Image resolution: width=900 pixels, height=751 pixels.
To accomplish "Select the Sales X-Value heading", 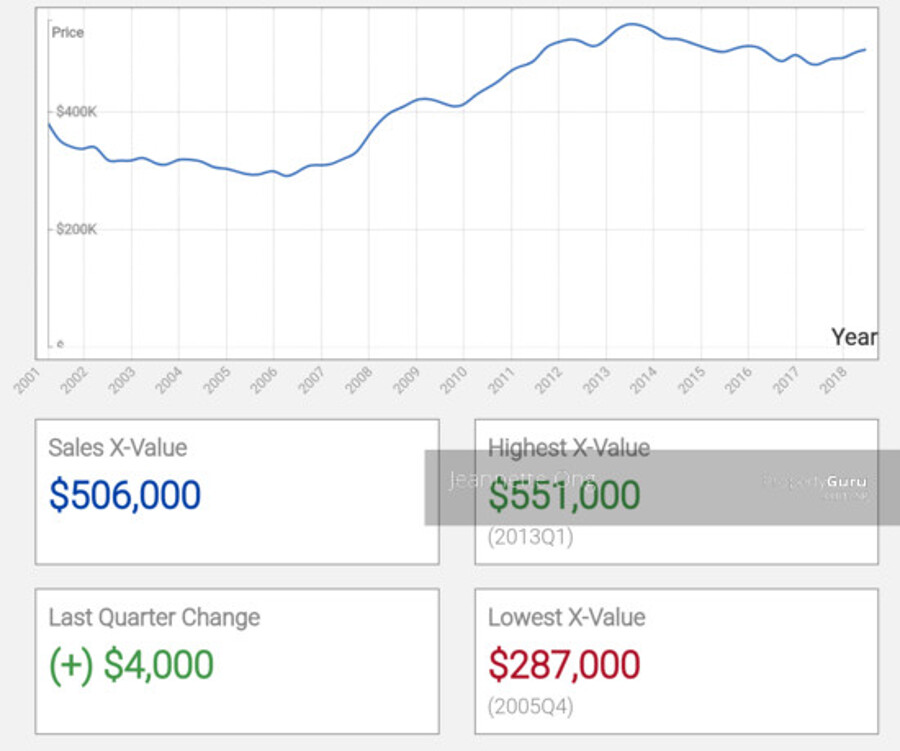I will click(x=117, y=448).
